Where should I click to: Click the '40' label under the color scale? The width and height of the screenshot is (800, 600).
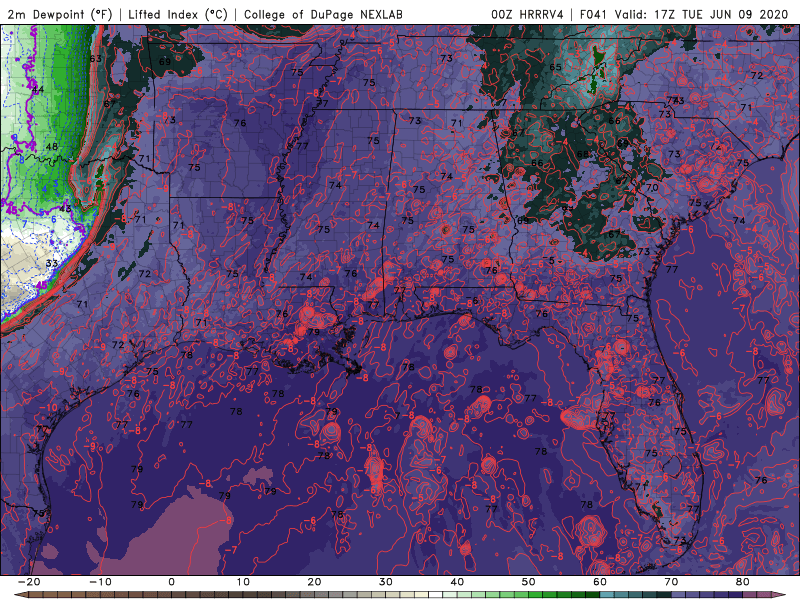tap(457, 582)
